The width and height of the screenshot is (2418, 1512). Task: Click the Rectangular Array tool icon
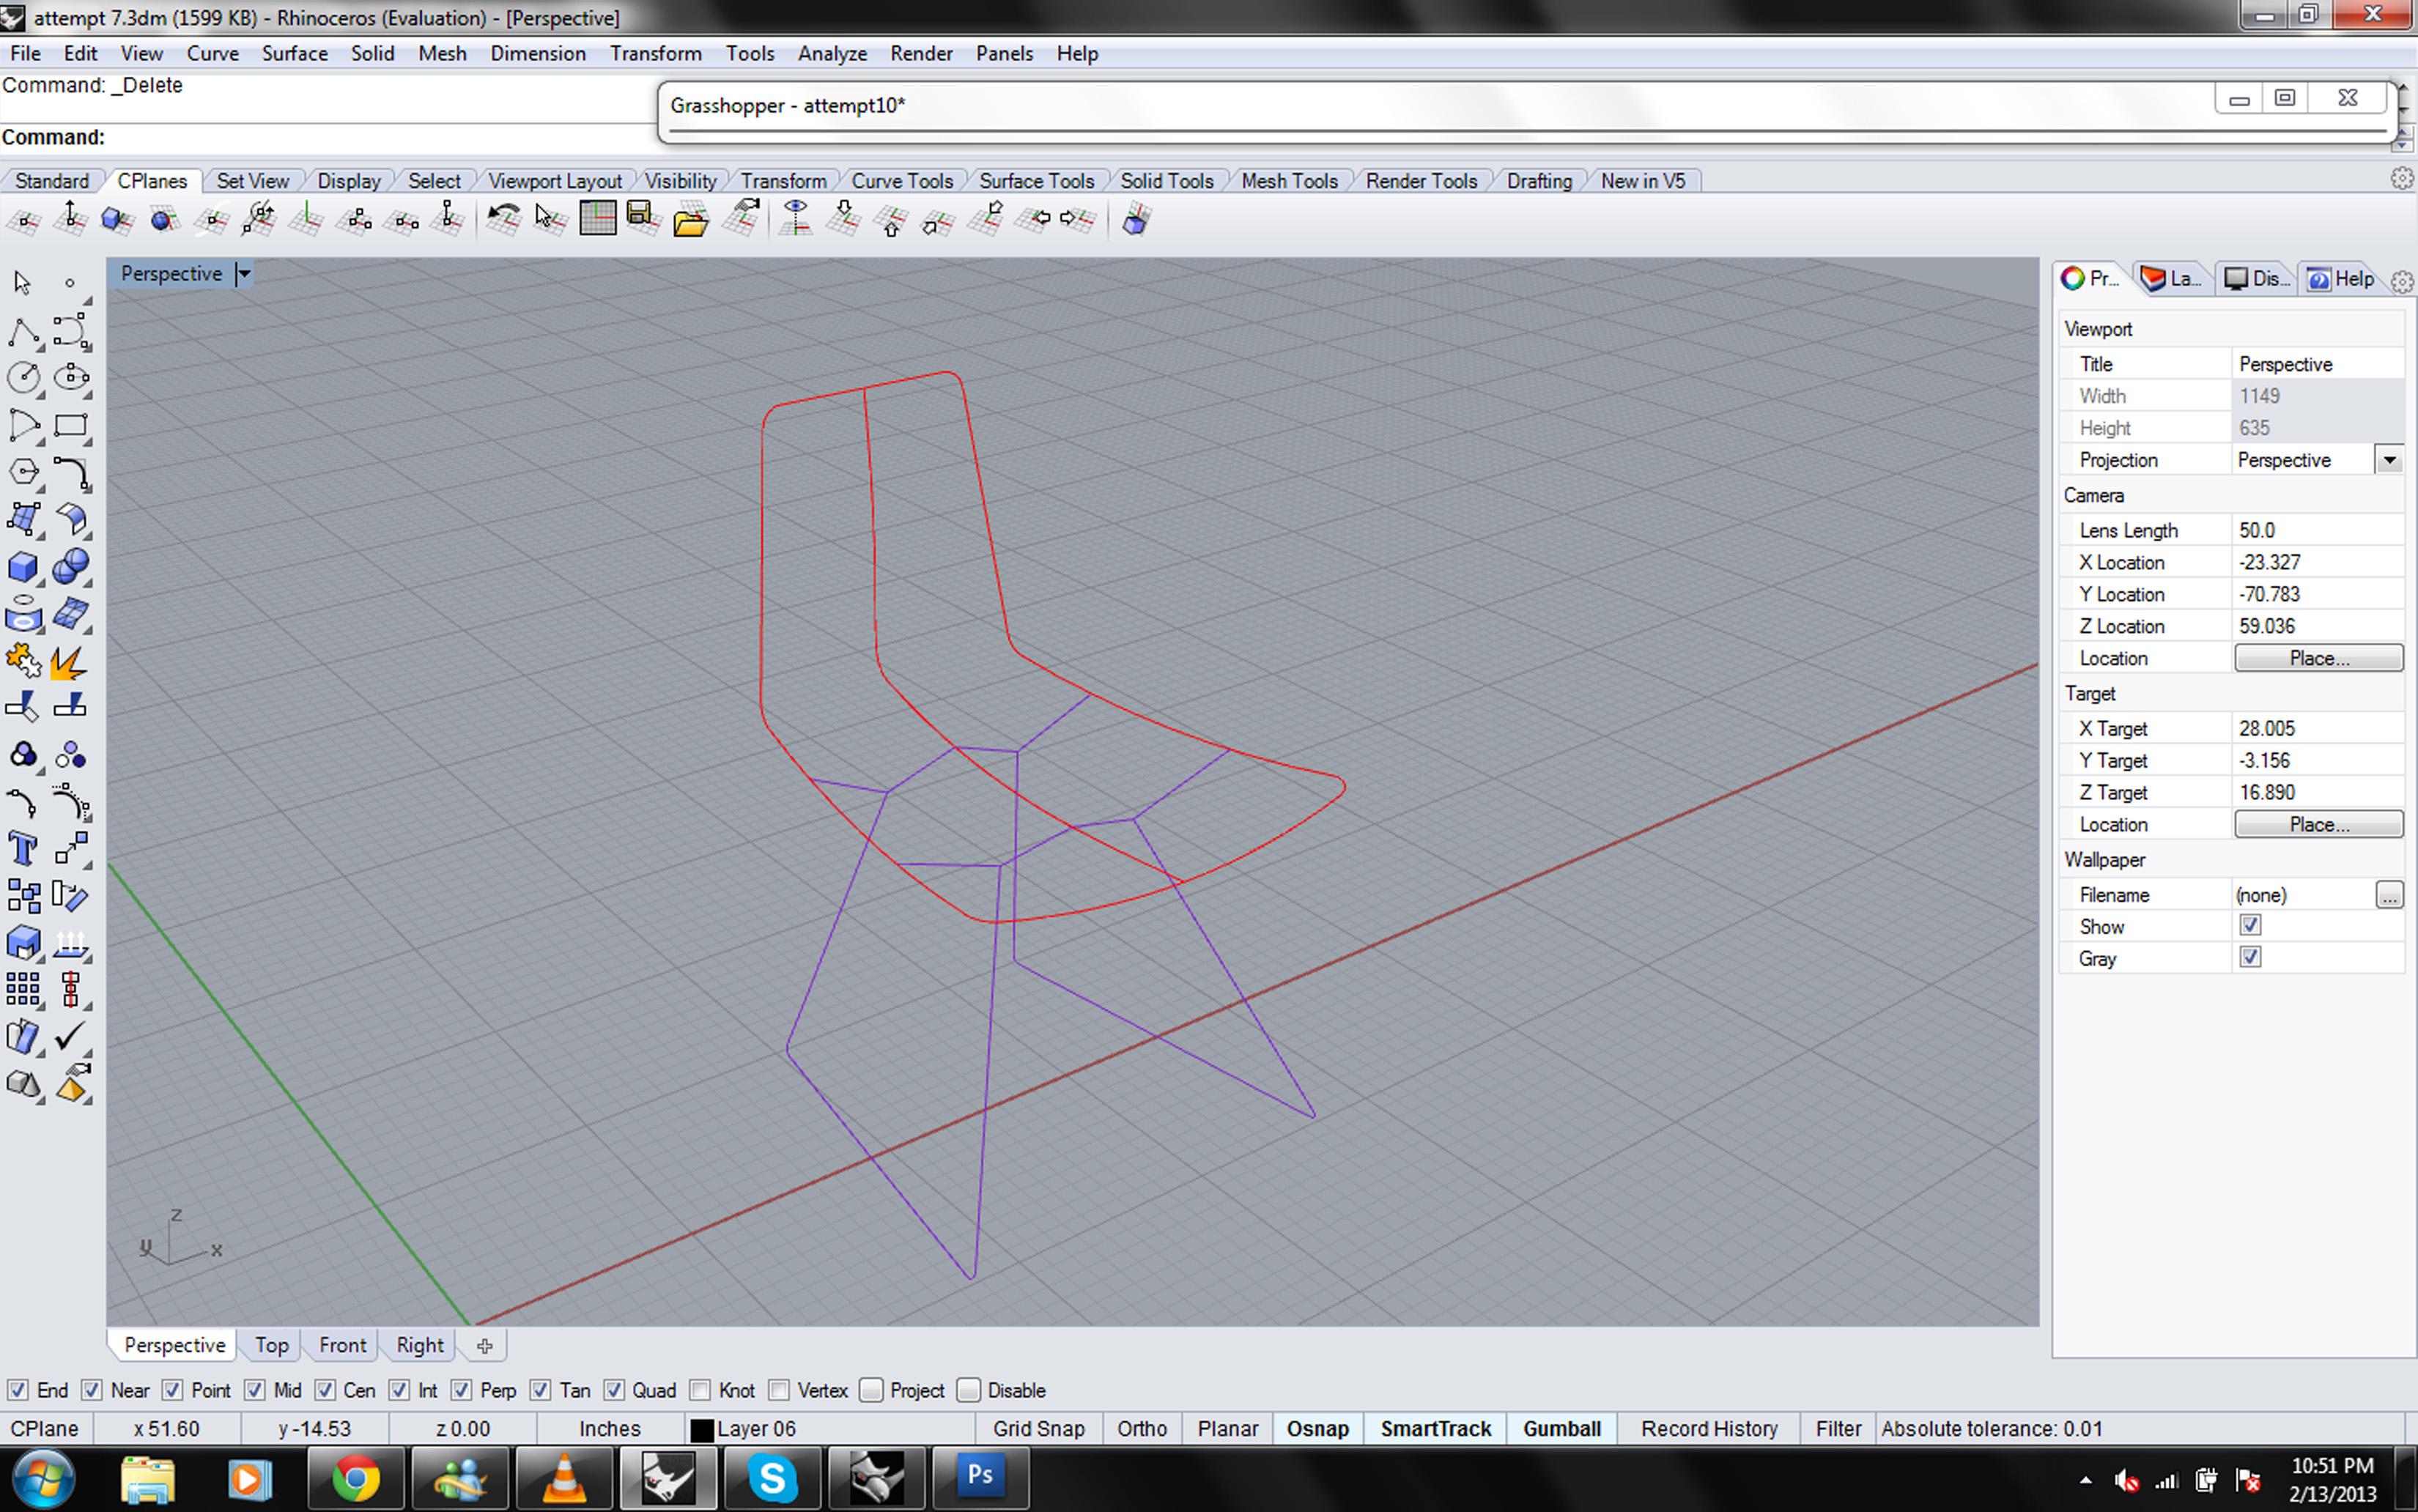23,990
